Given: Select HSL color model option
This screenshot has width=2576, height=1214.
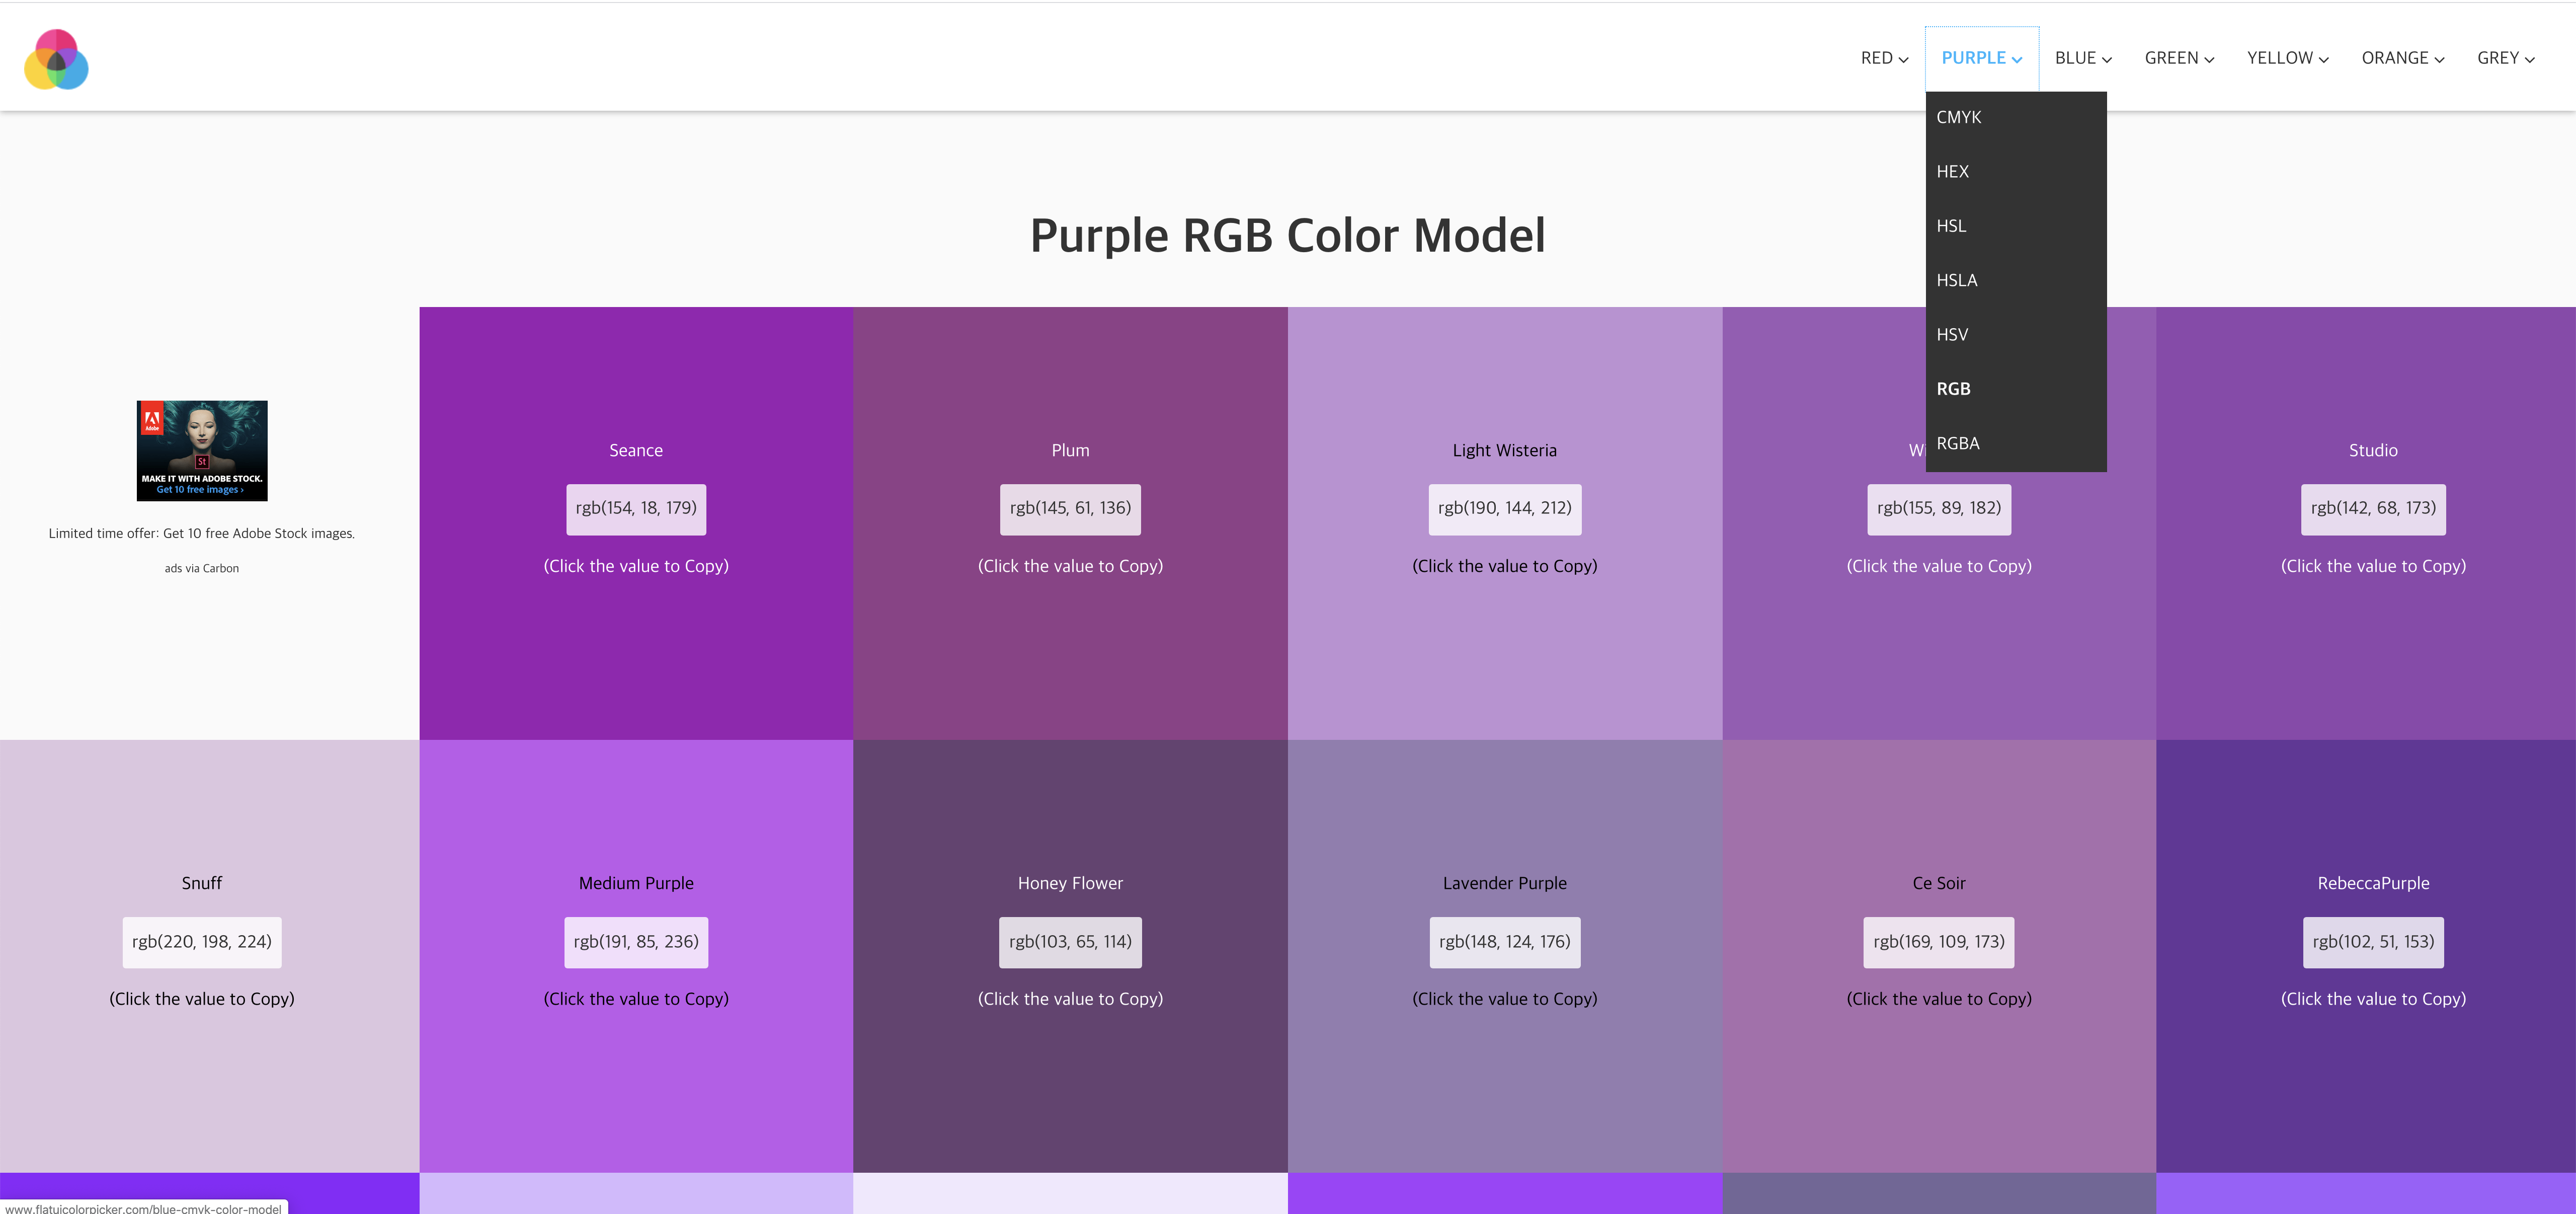Looking at the screenshot, I should coord(1951,226).
